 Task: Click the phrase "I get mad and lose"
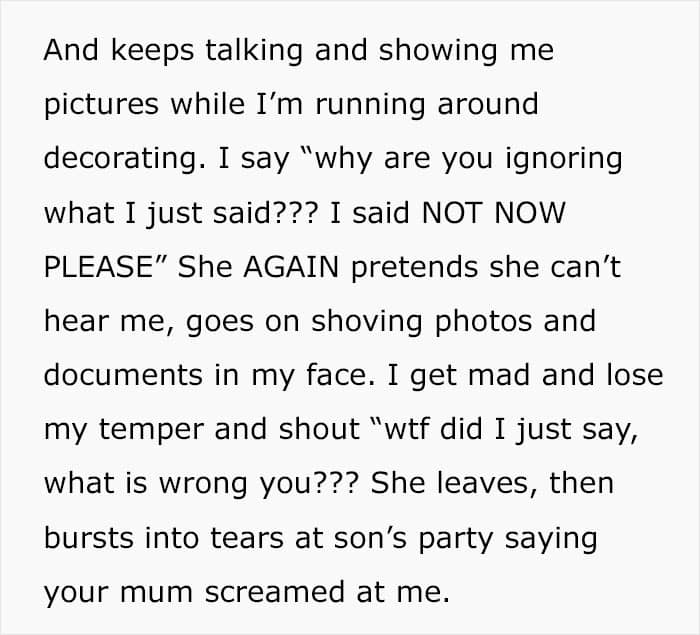(x=525, y=375)
